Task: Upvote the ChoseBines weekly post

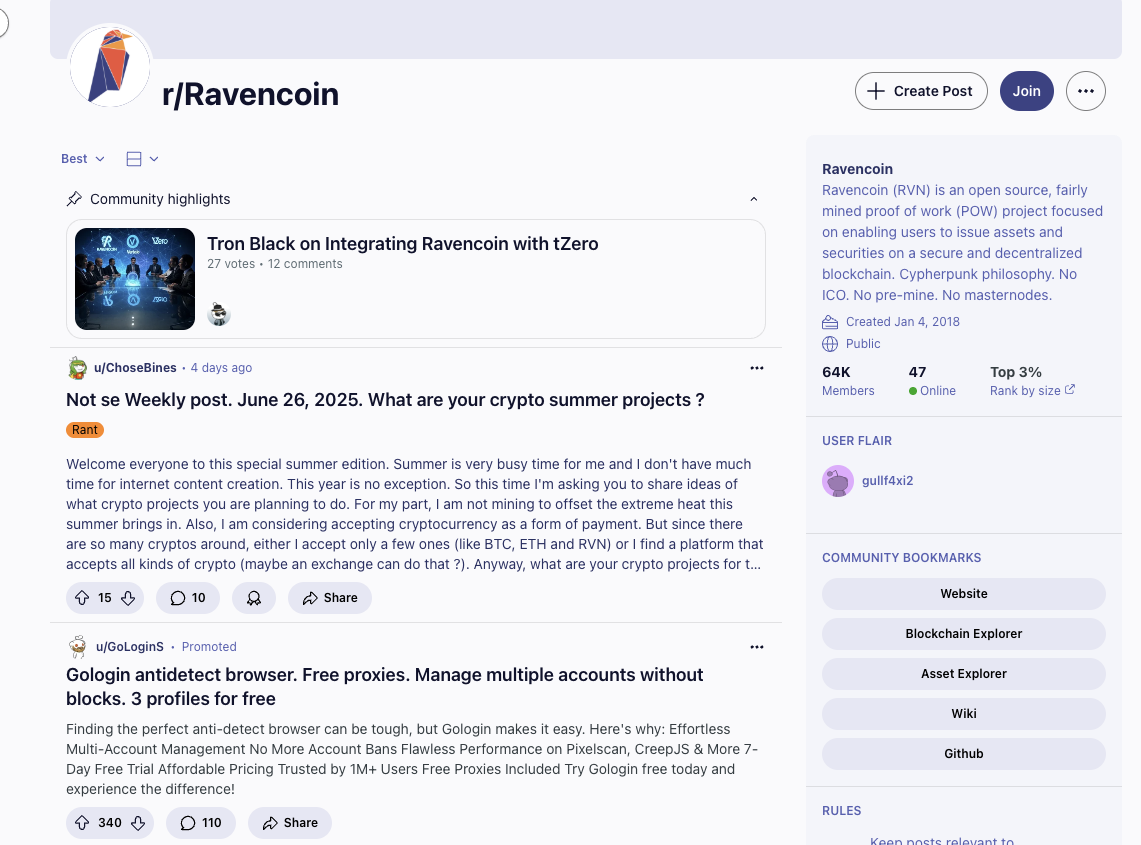Action: (82, 598)
